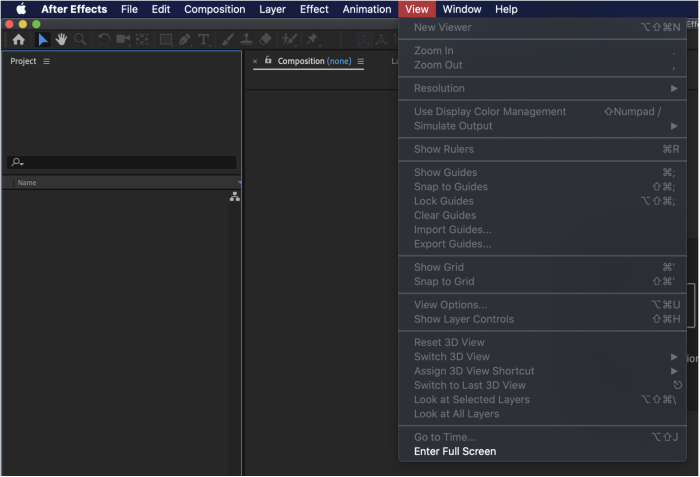The height and width of the screenshot is (477, 700).
Task: Sort by the Name column header
Action: [x=27, y=183]
